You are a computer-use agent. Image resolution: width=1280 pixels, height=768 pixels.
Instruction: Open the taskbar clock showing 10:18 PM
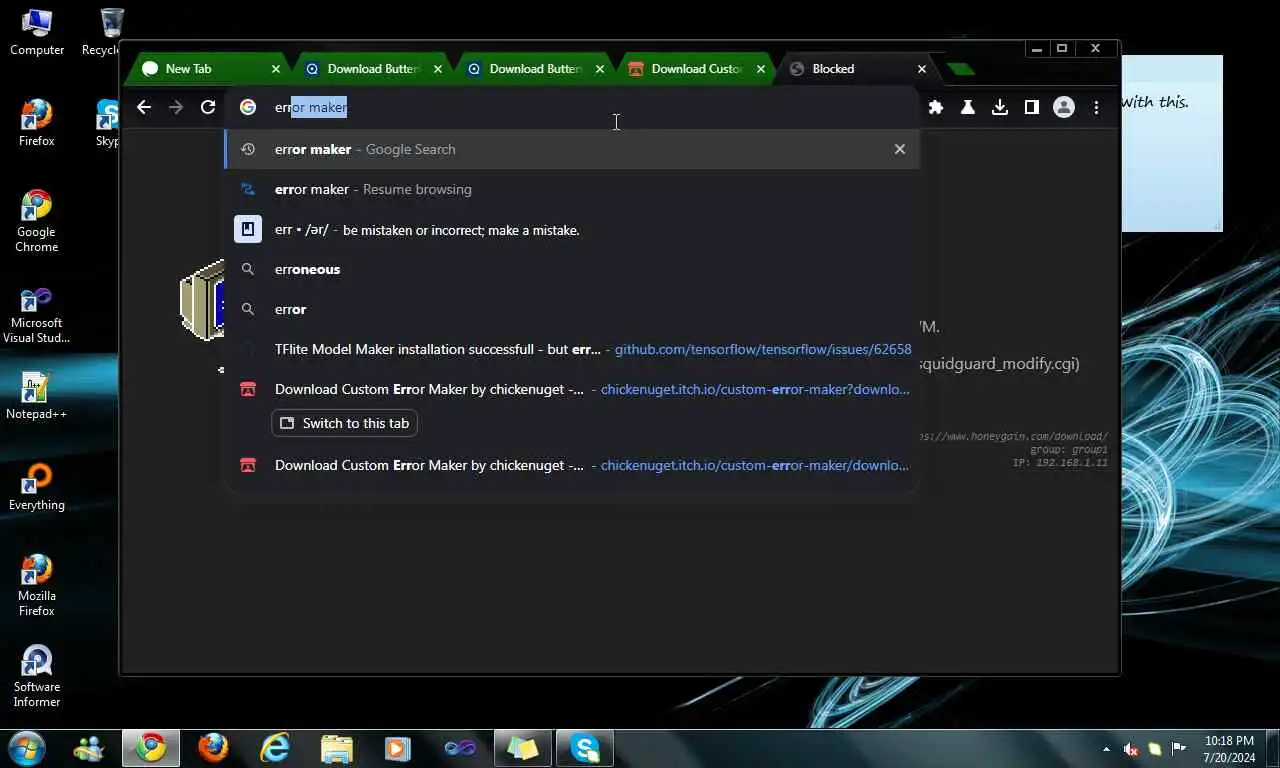(x=1229, y=749)
